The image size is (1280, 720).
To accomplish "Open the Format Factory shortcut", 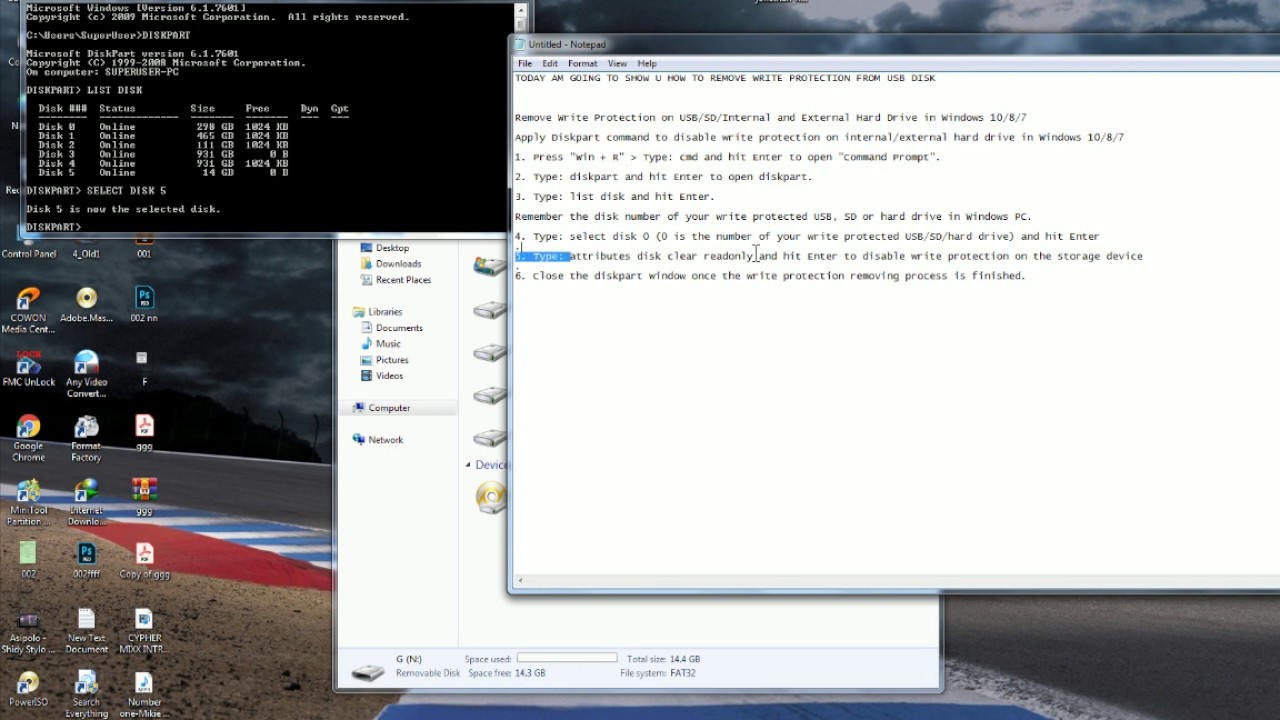I will click(86, 438).
